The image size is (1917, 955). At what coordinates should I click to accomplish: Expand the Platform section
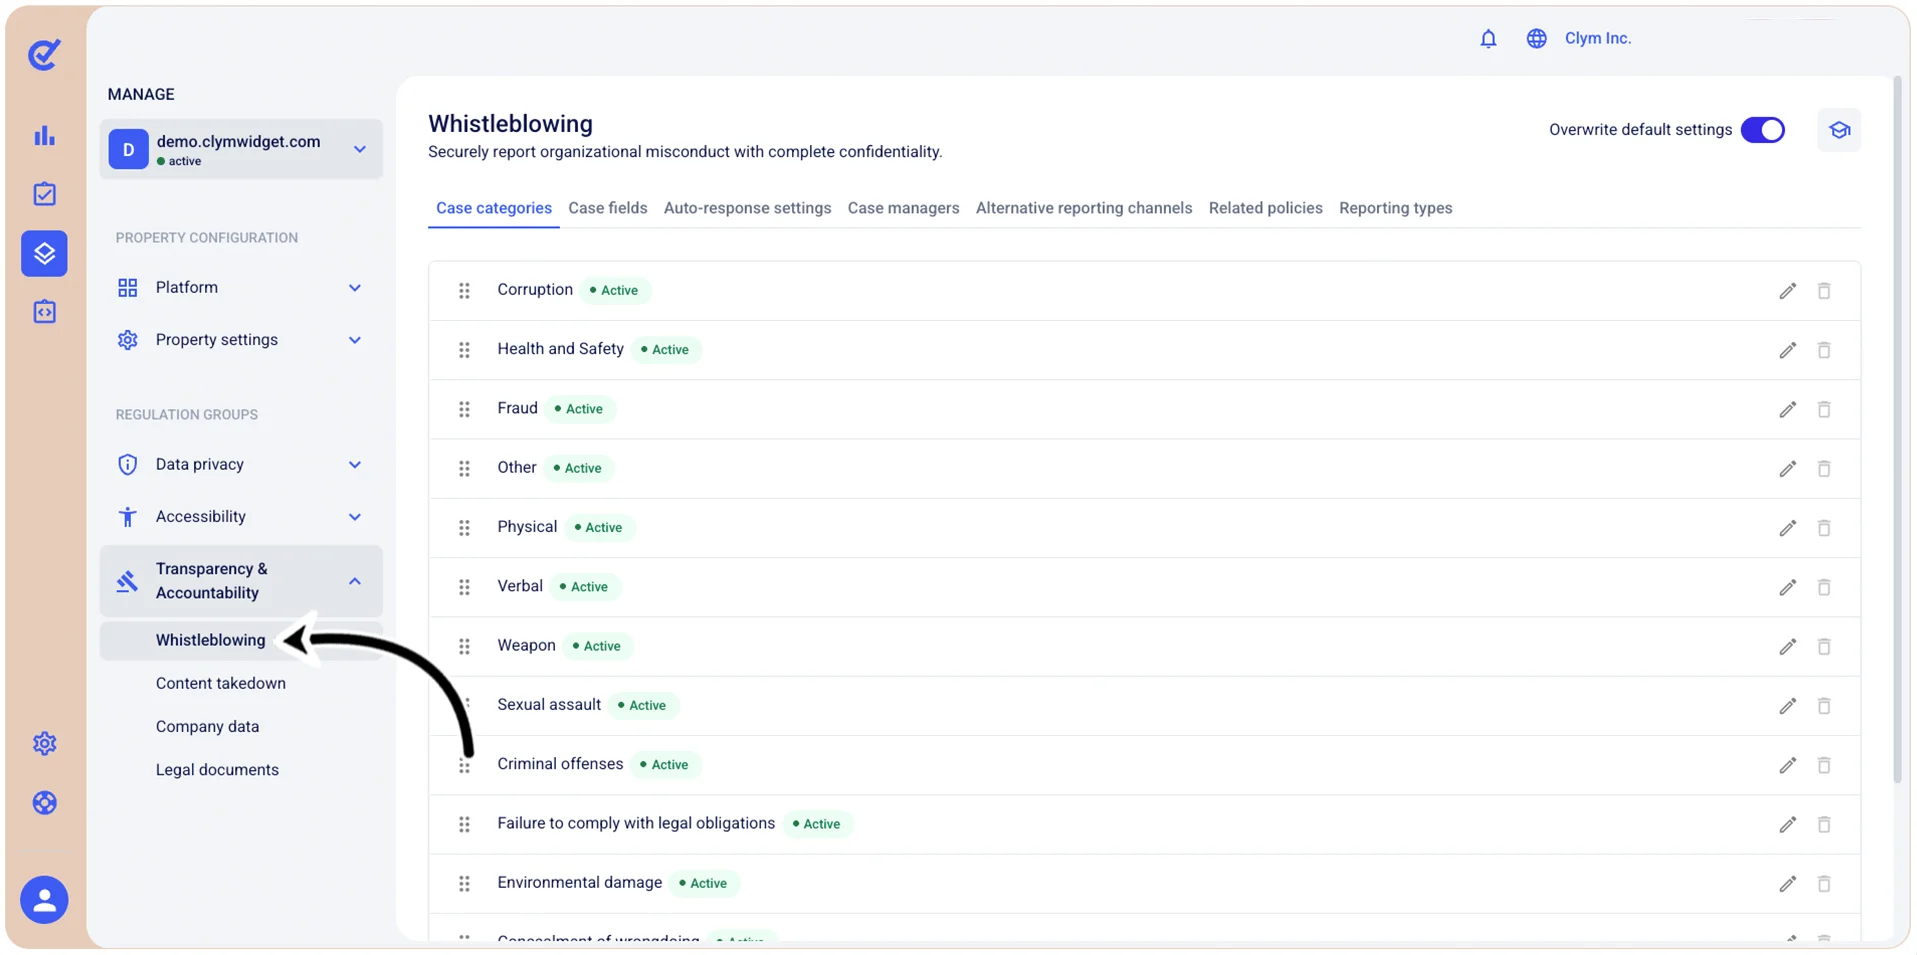pyautogui.click(x=241, y=288)
